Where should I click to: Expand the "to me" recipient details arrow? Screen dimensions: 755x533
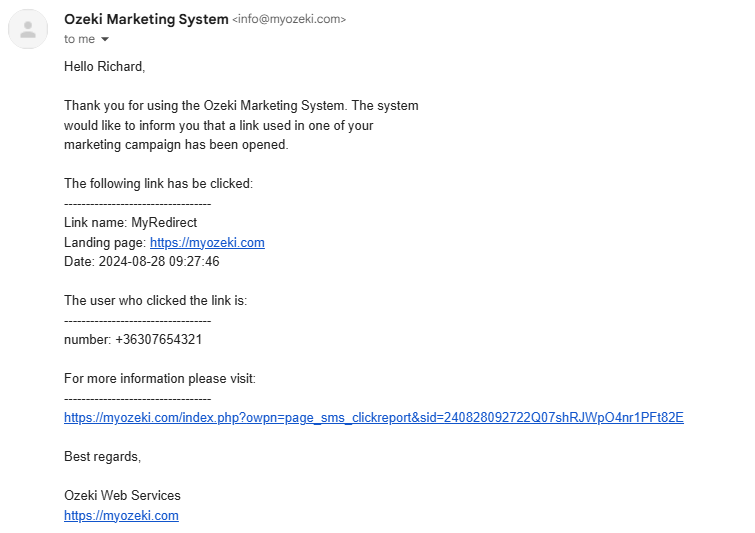tap(105, 39)
